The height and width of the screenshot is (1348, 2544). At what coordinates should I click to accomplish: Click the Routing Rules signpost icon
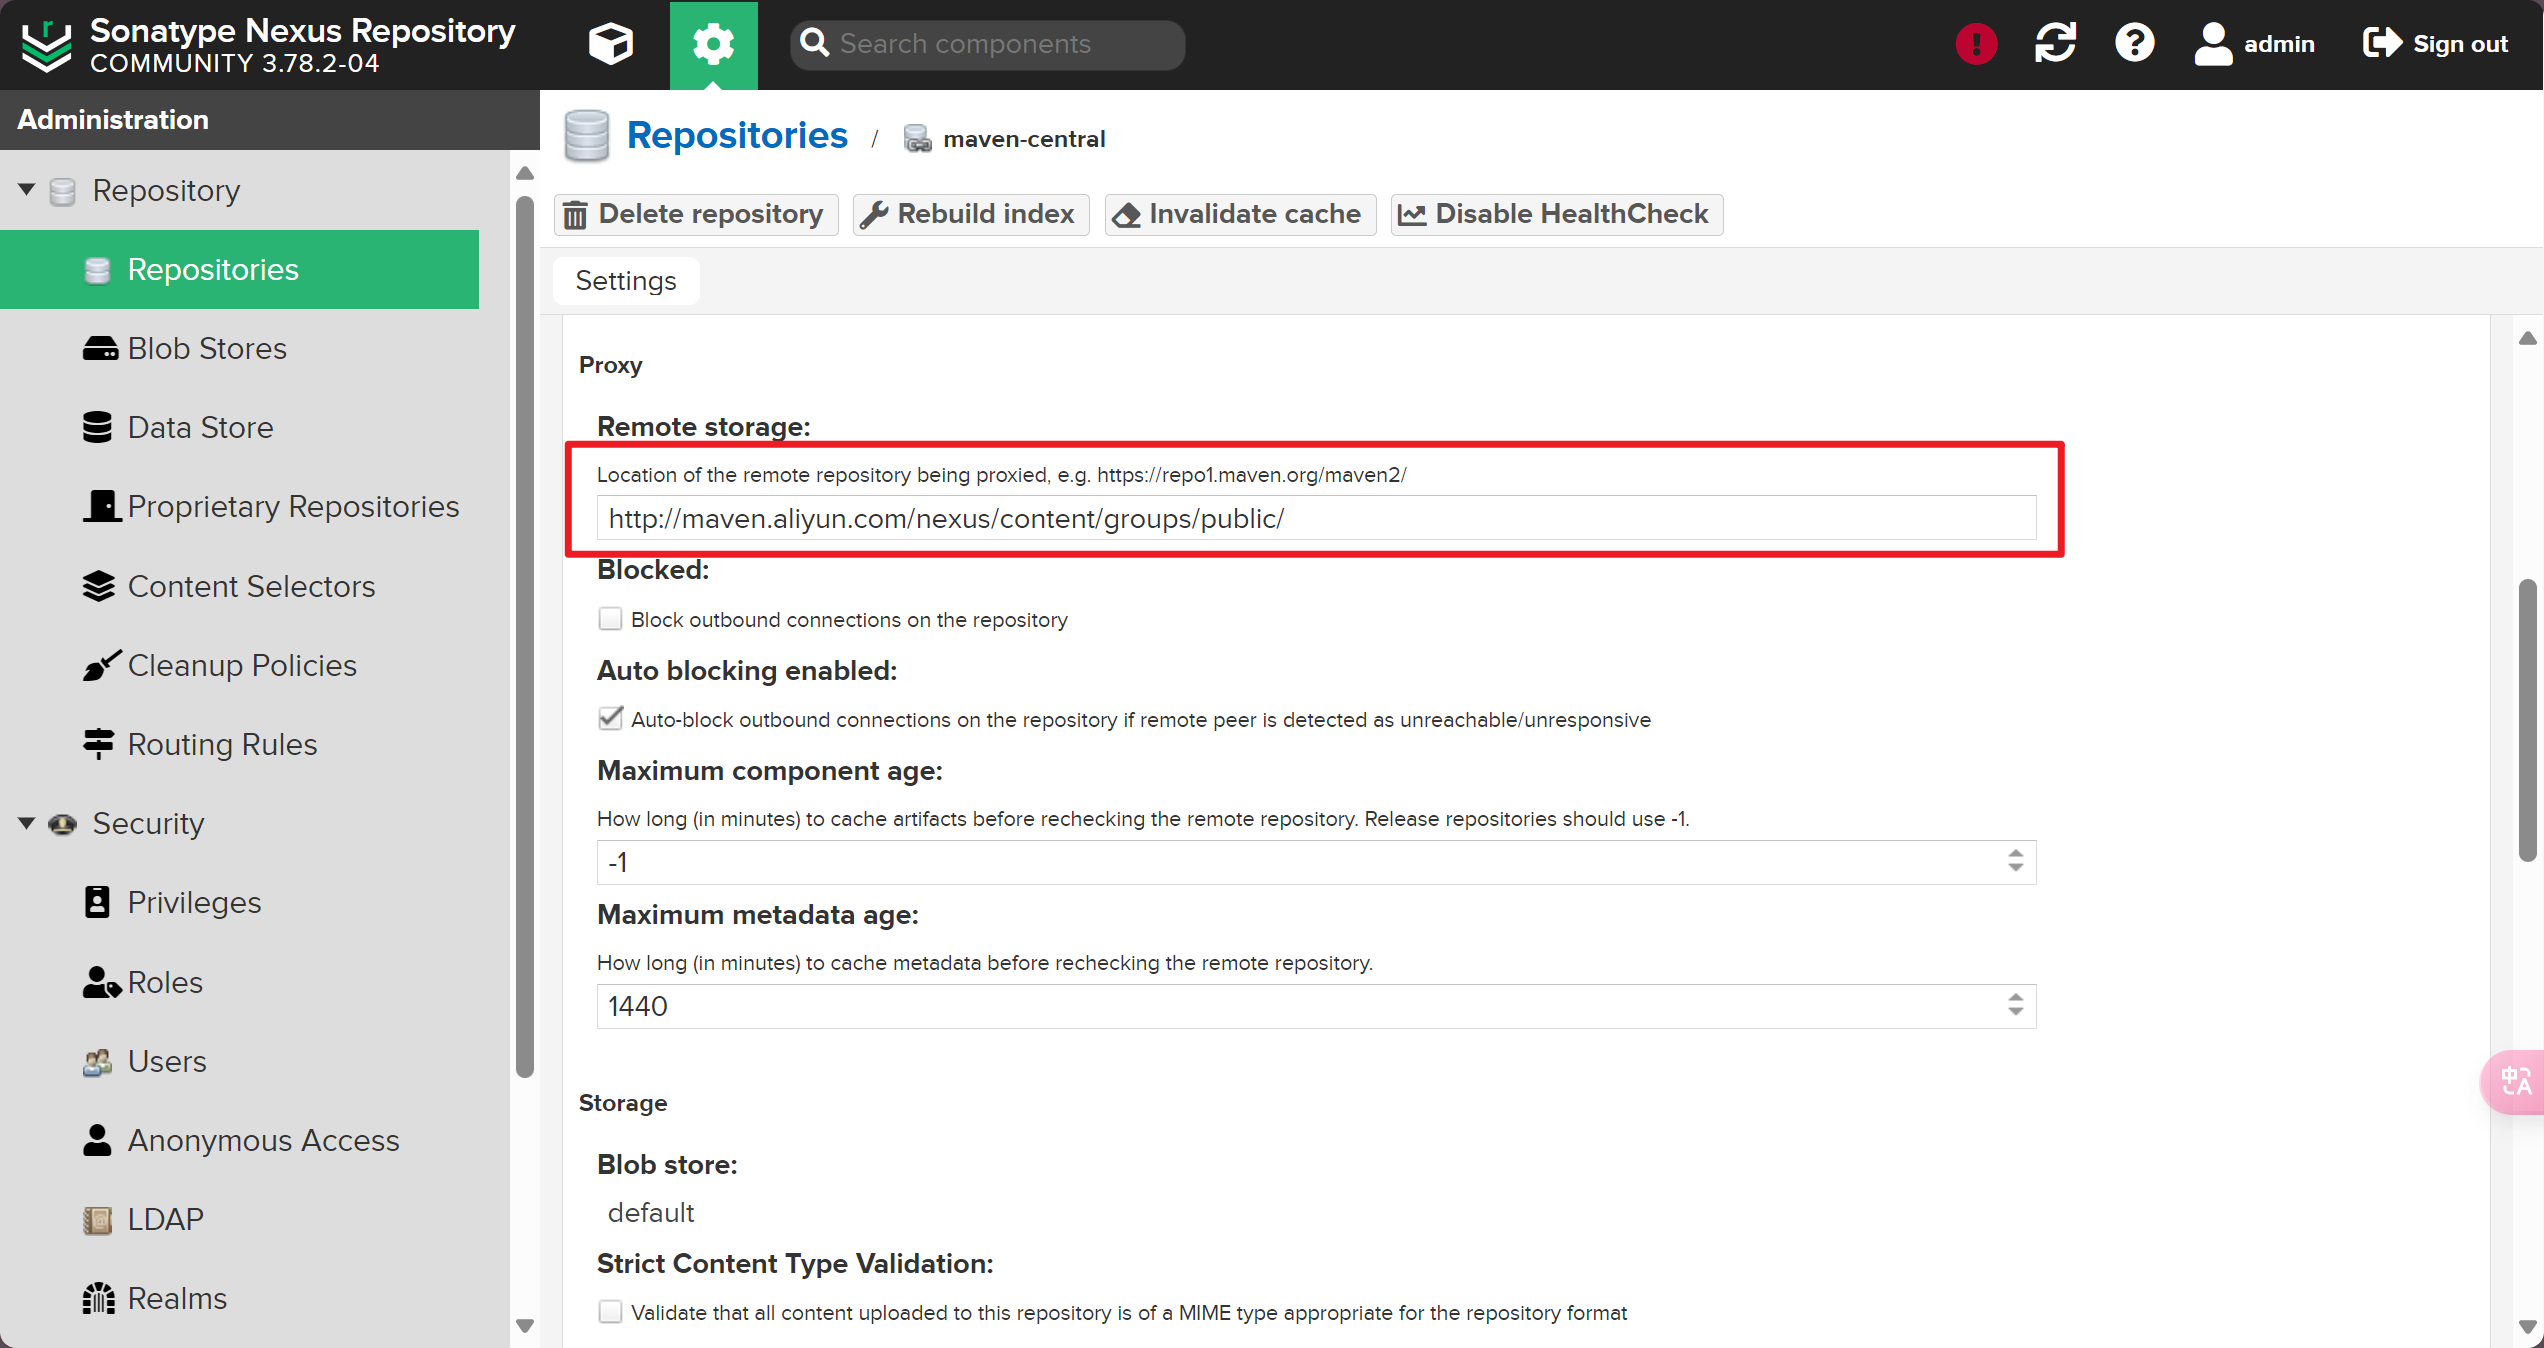(98, 745)
